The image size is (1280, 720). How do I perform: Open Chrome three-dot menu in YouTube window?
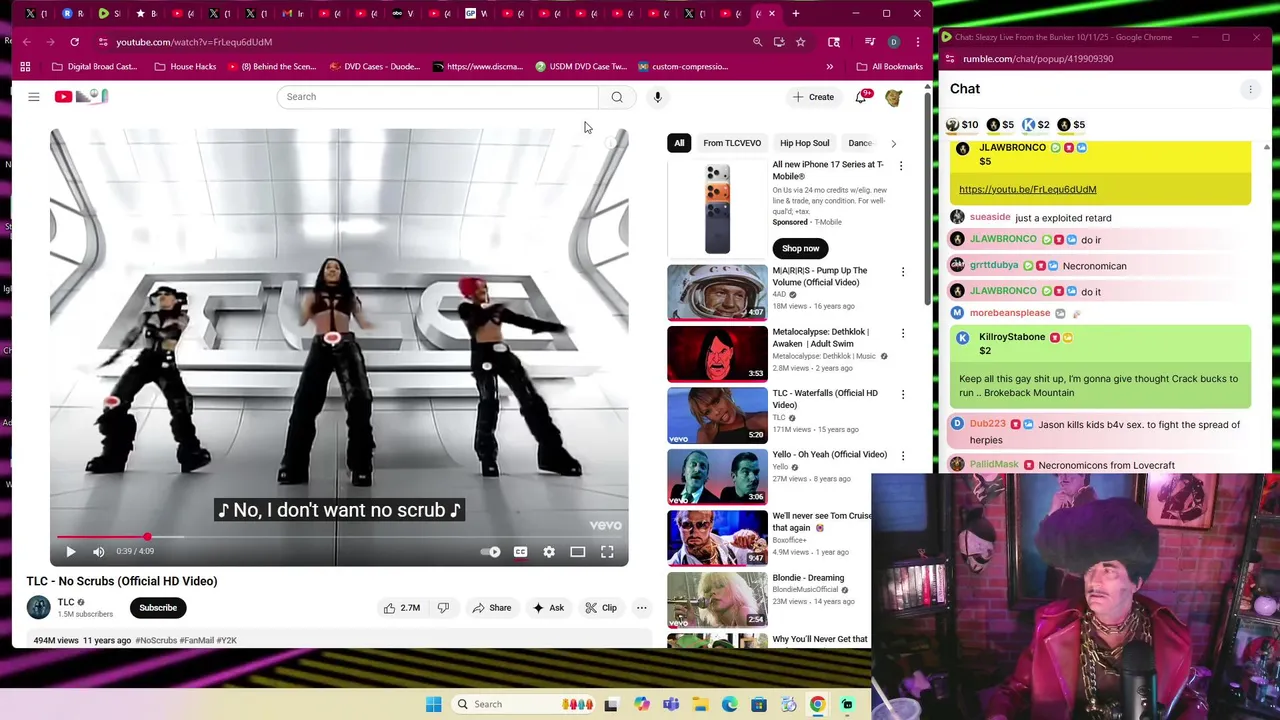coord(917,42)
